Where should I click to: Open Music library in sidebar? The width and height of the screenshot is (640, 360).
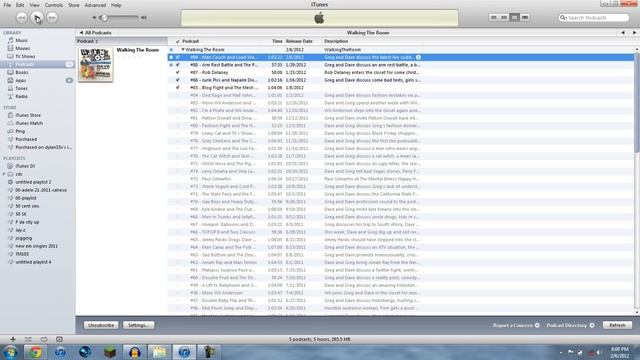coord(21,40)
